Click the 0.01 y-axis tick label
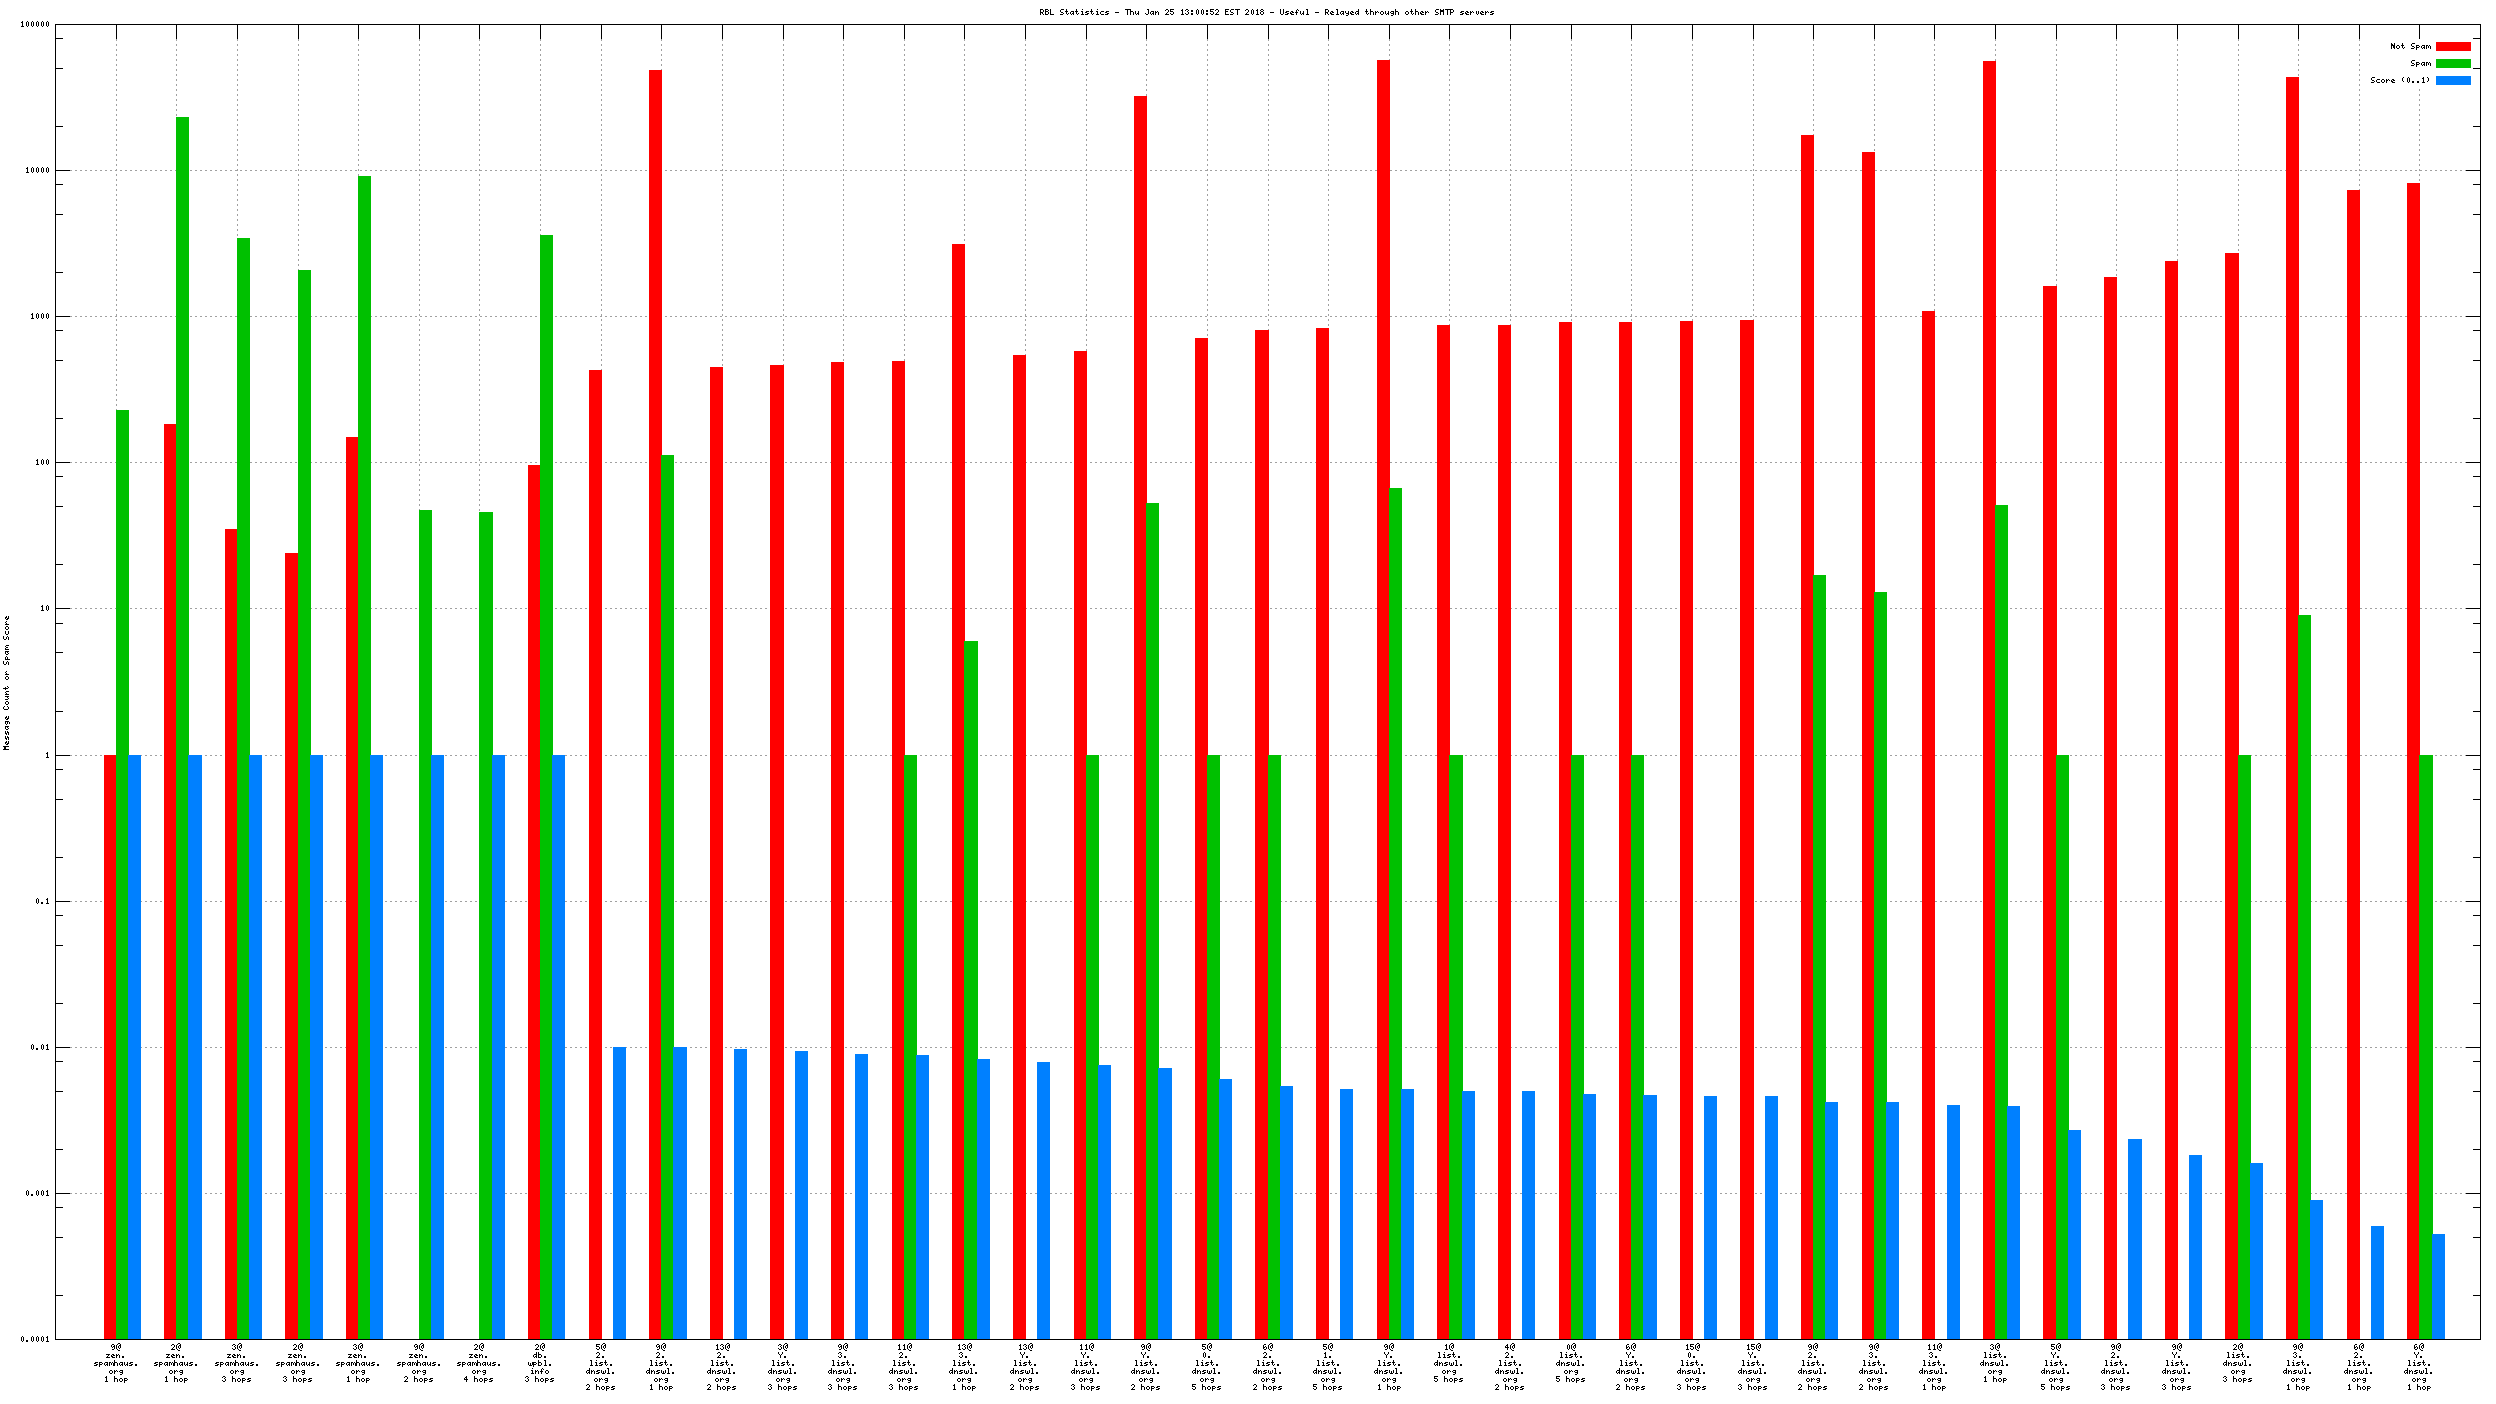This screenshot has height=1404, width=2496. point(40,1047)
